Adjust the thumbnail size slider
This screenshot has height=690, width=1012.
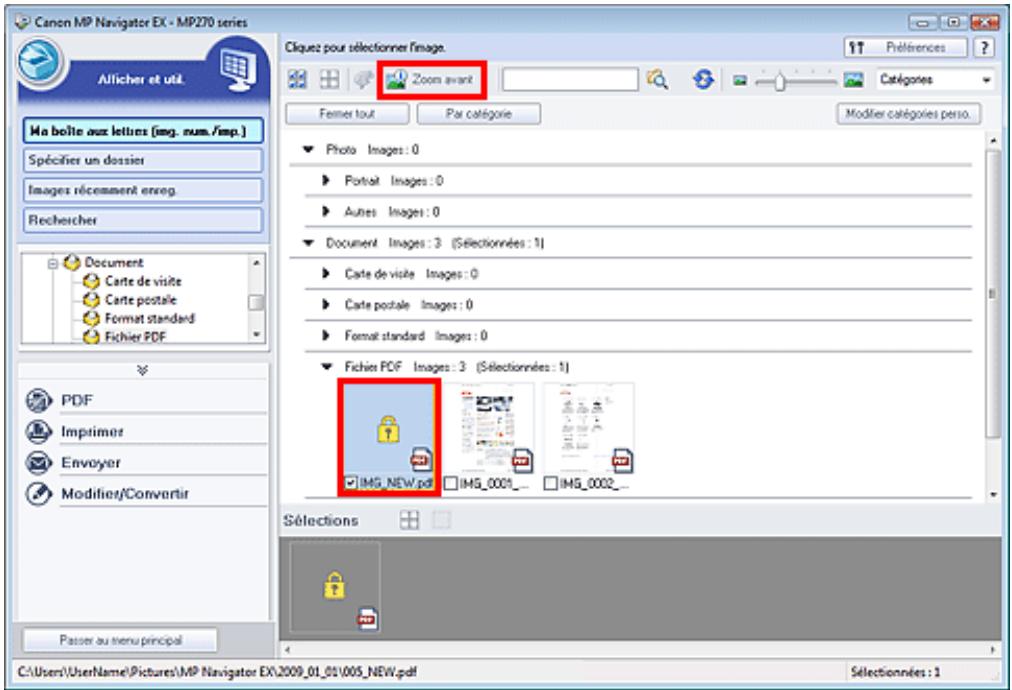click(x=780, y=81)
